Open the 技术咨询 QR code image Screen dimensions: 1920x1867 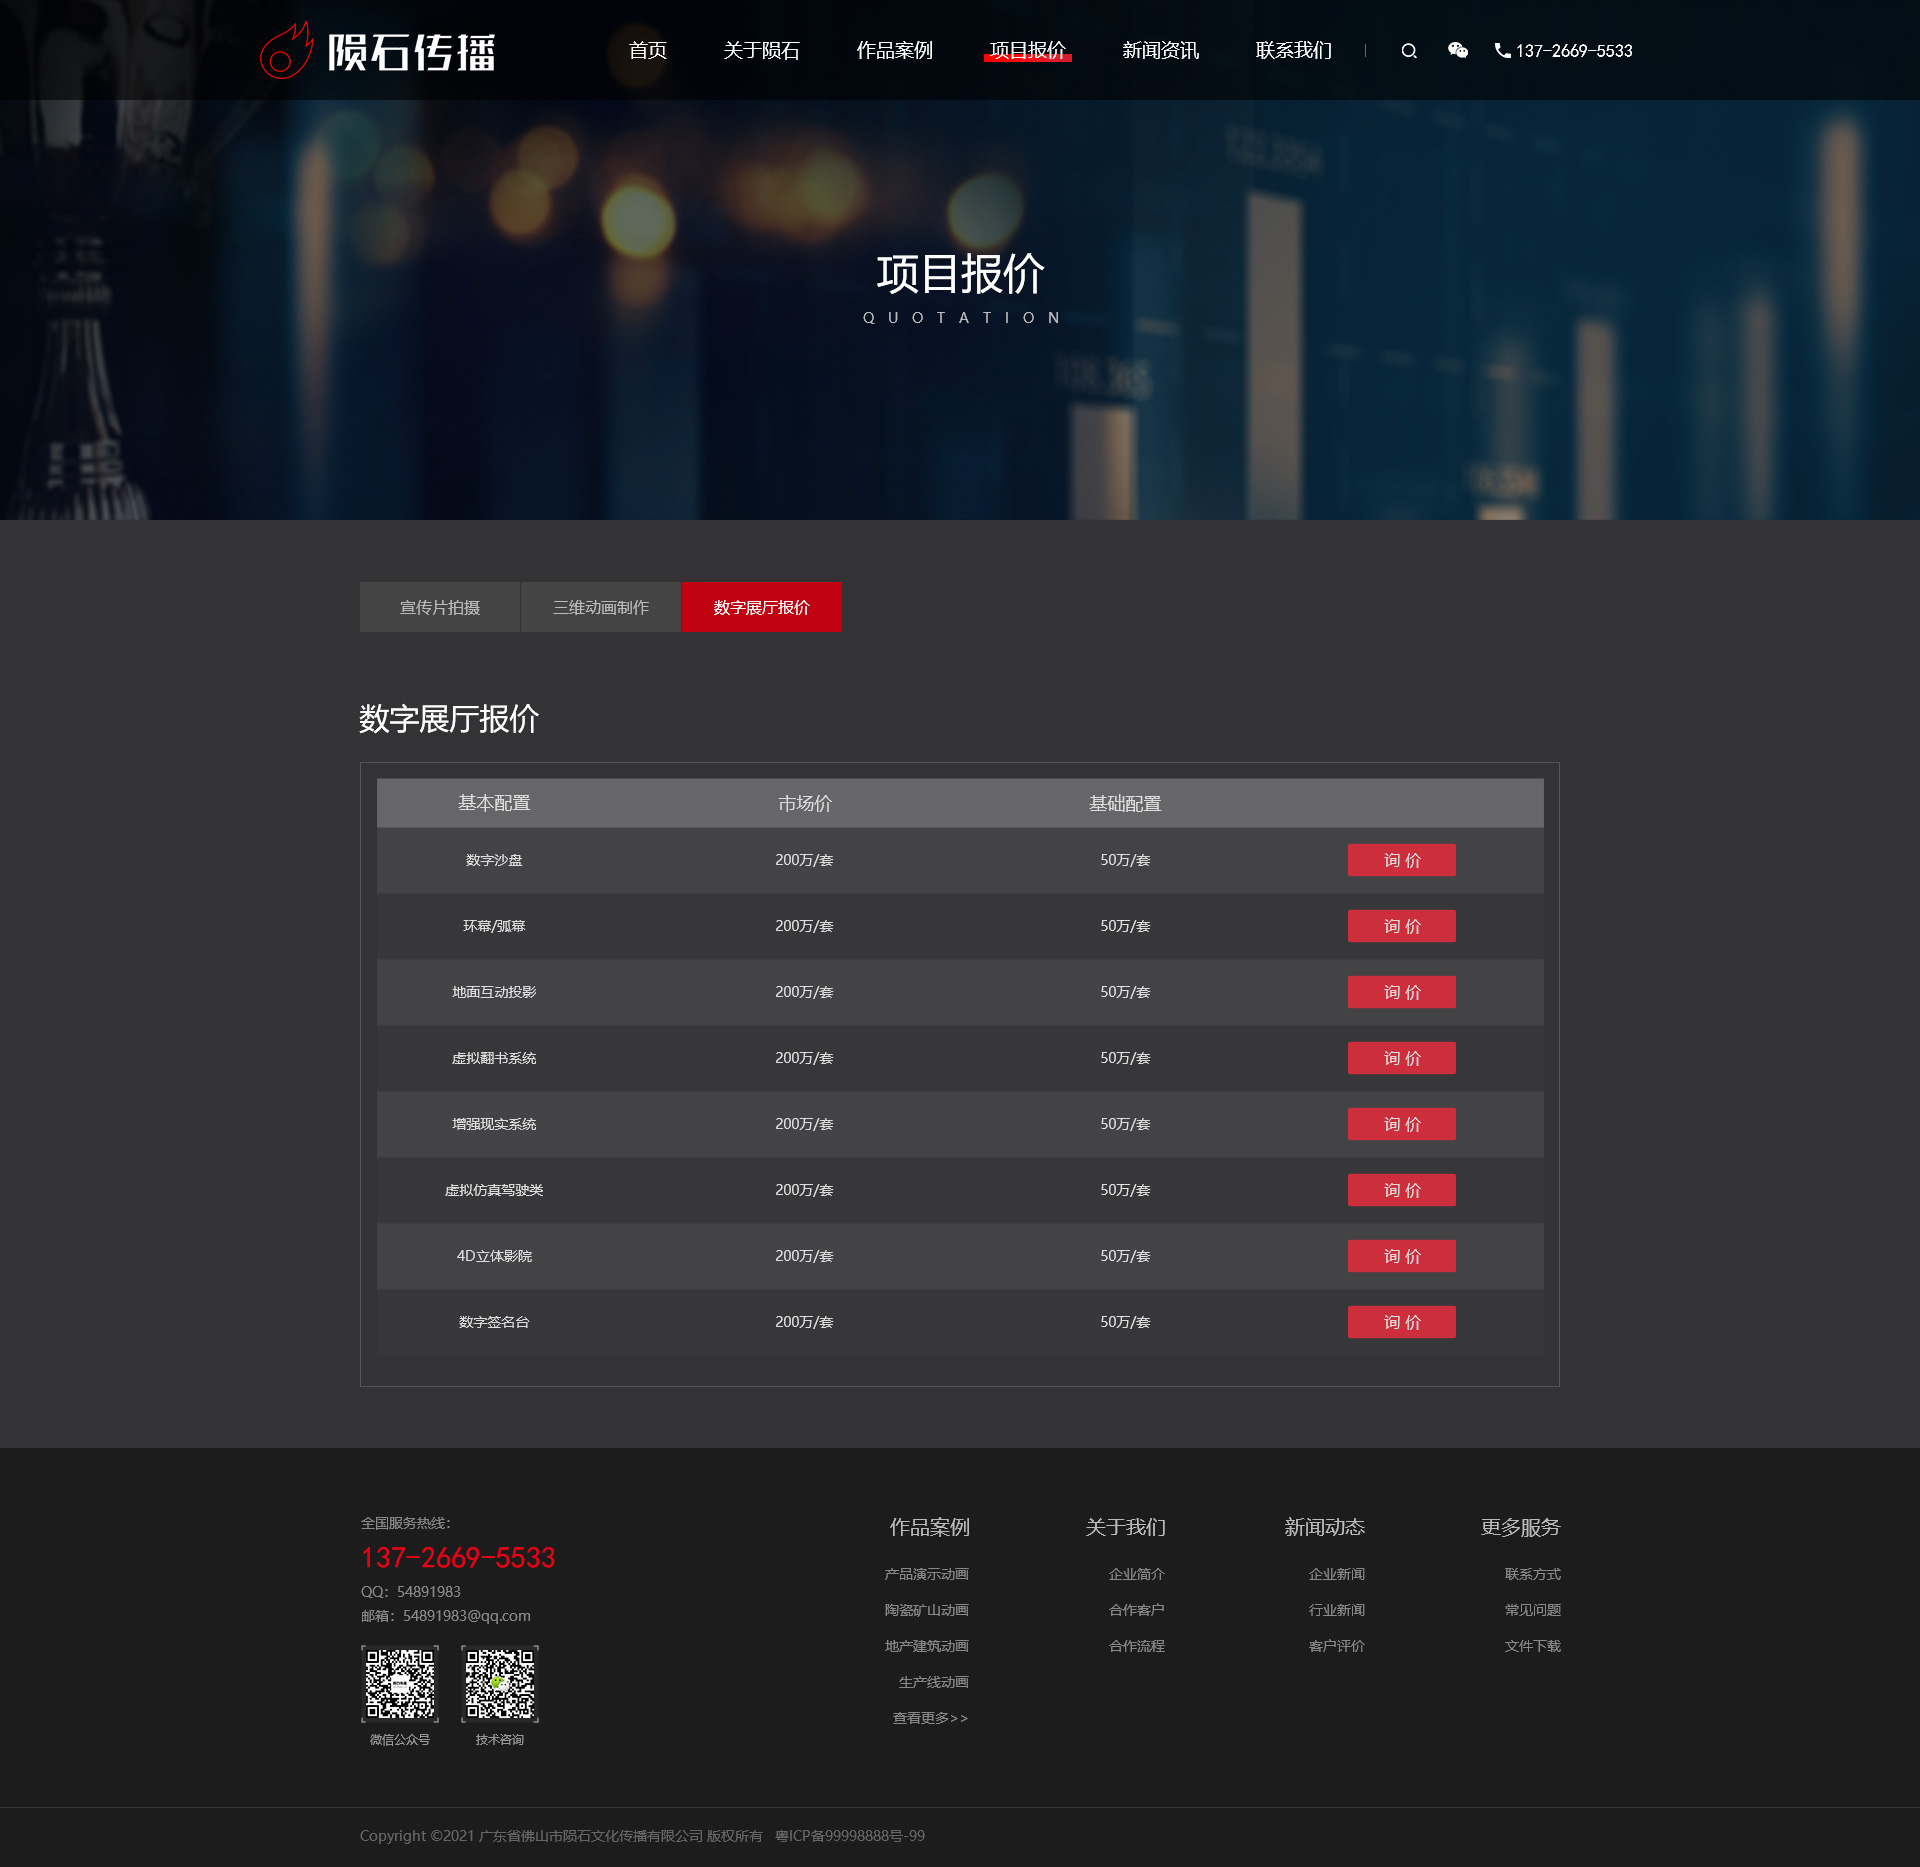click(500, 1684)
